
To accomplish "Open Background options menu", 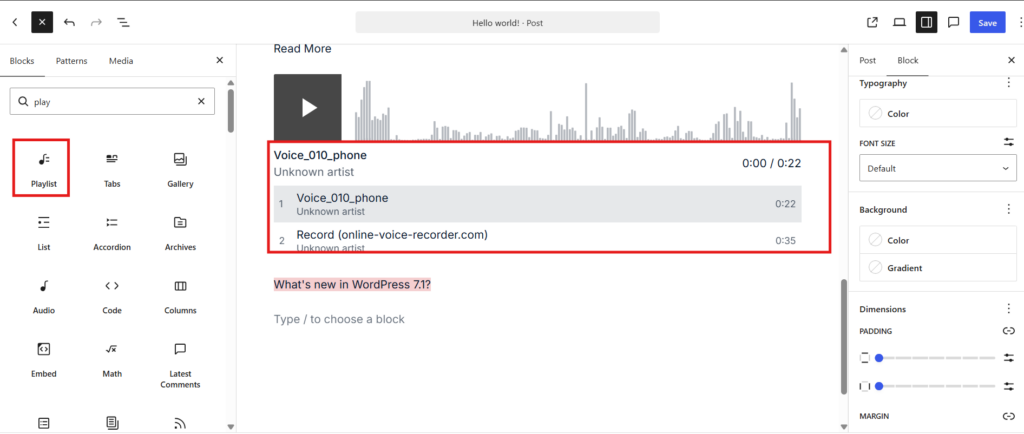I will [x=1008, y=209].
